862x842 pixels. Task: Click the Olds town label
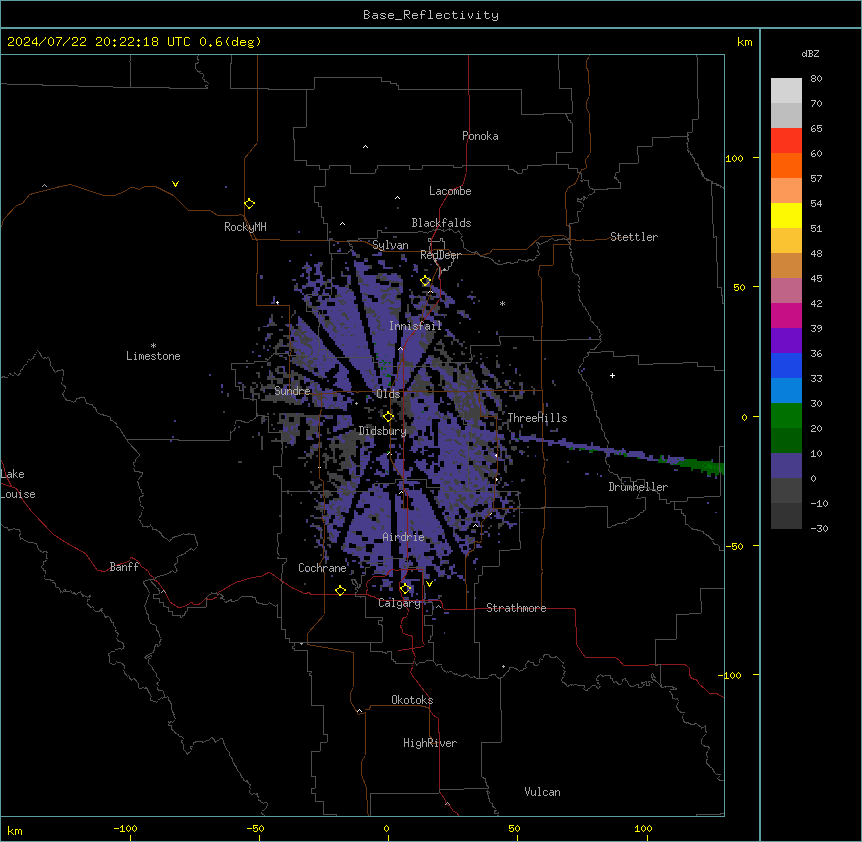[388, 394]
